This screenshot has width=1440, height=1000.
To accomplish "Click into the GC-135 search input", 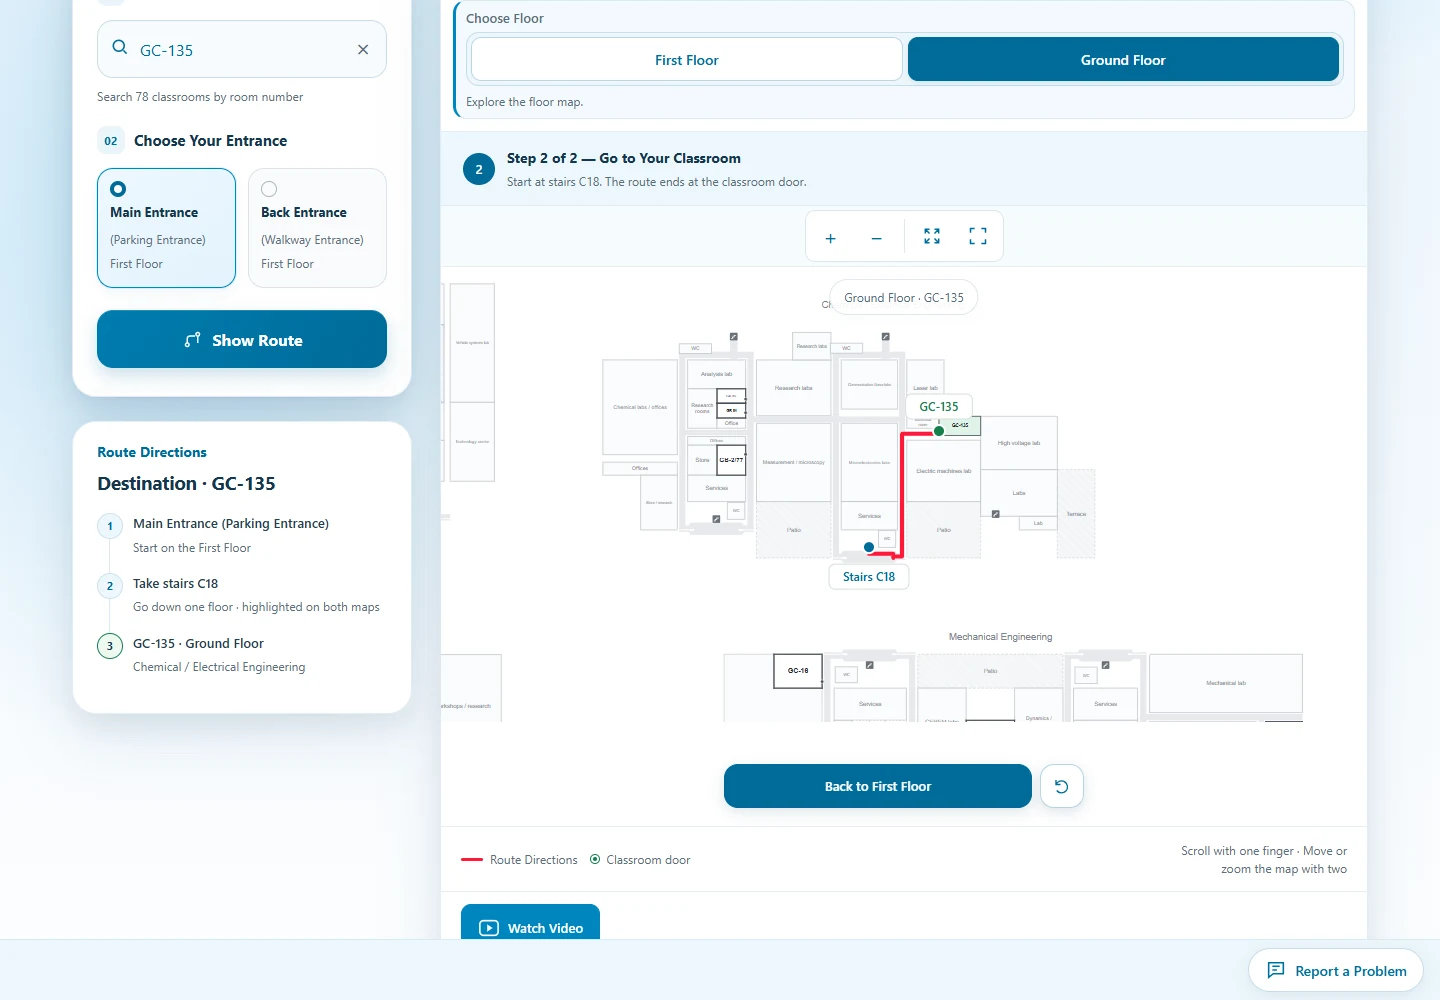I will pos(242,49).
